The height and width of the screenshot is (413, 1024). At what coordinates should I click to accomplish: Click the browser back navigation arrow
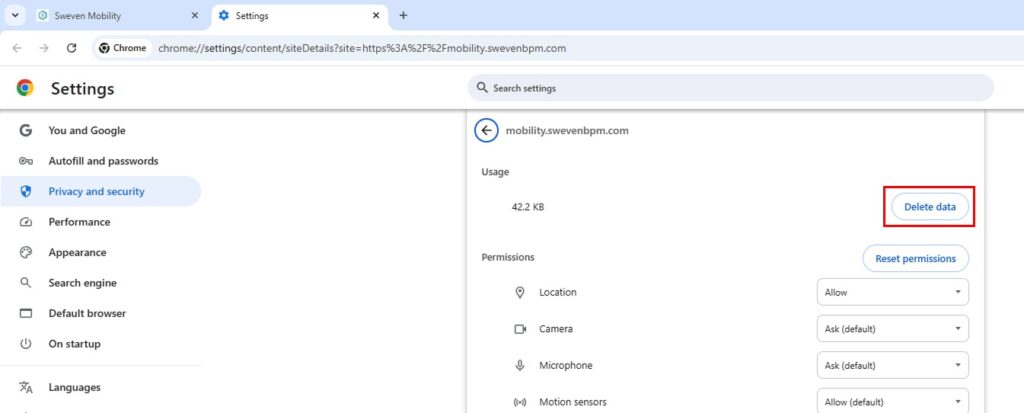[17, 48]
